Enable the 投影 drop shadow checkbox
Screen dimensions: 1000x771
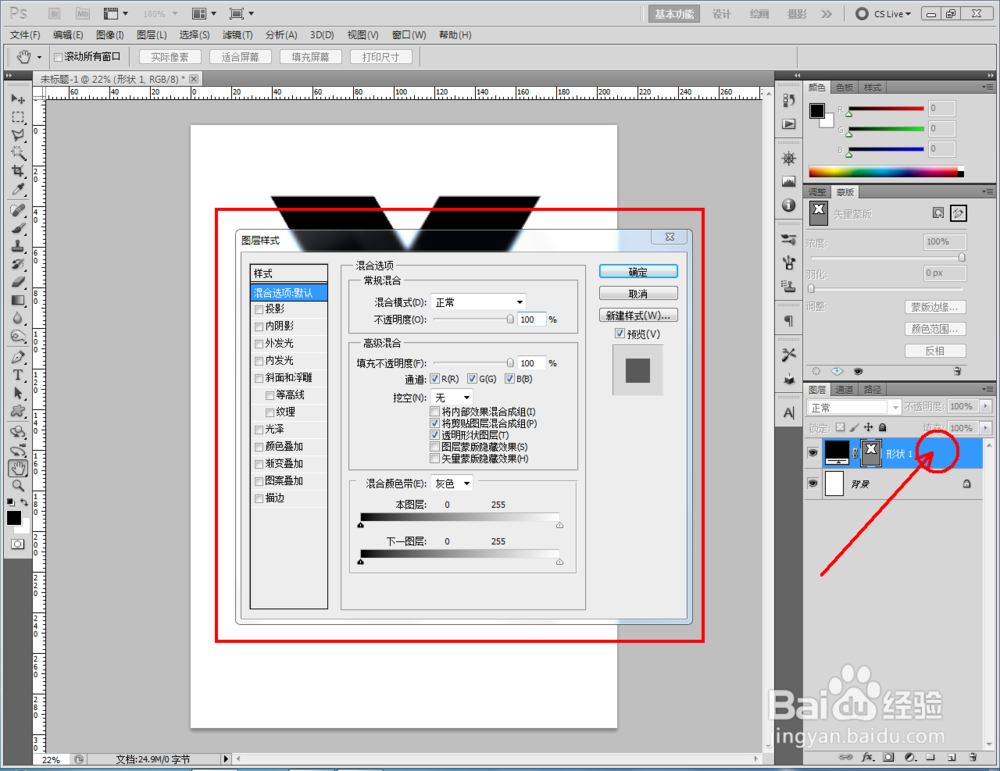click(x=259, y=309)
